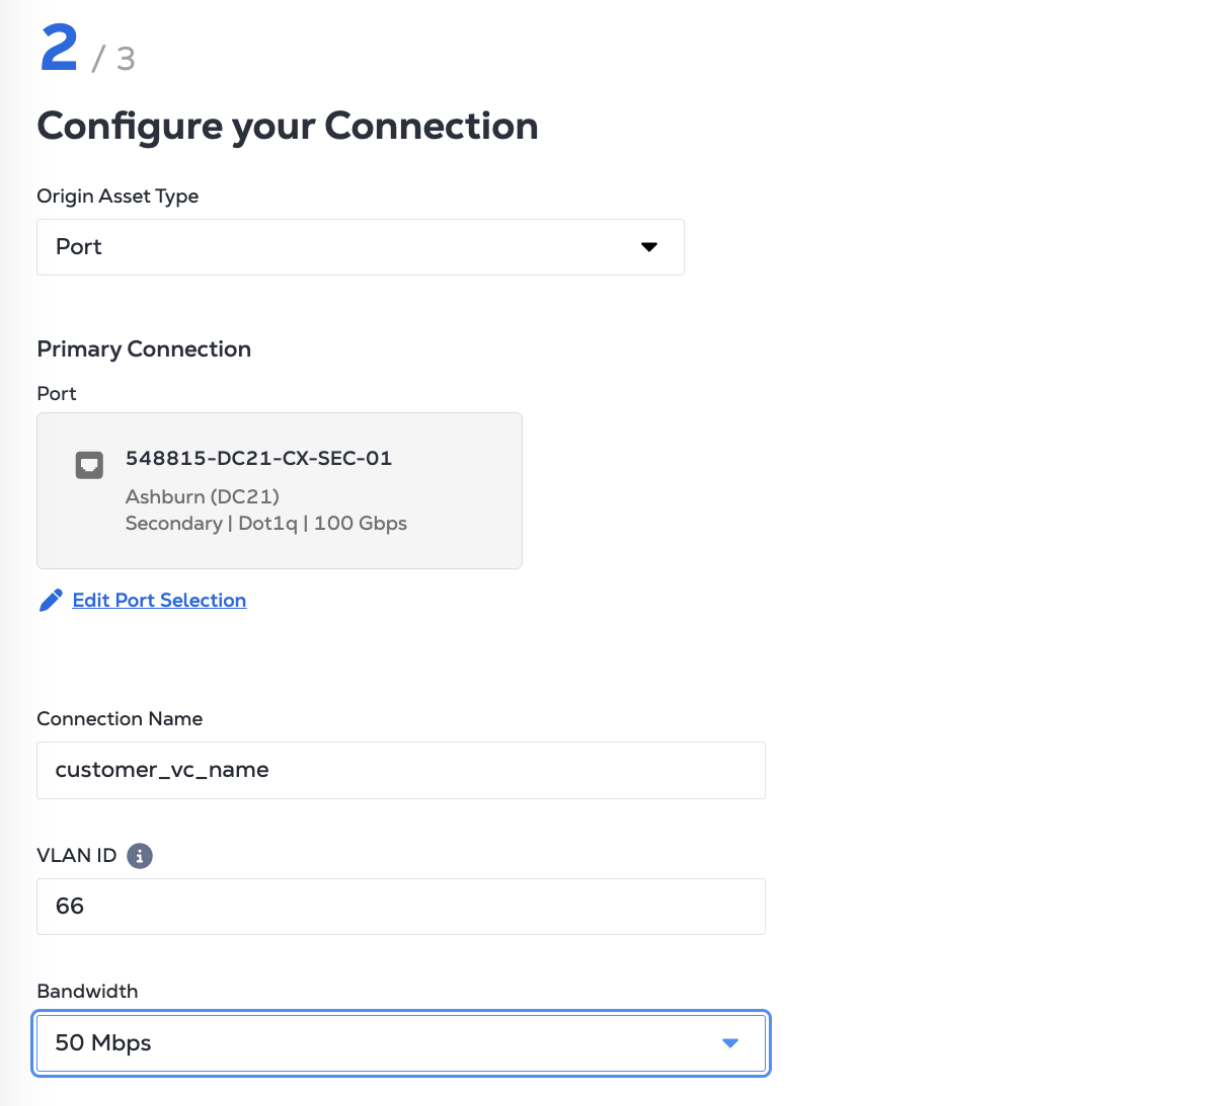Click the VLAN ID field containing 66

coord(400,906)
